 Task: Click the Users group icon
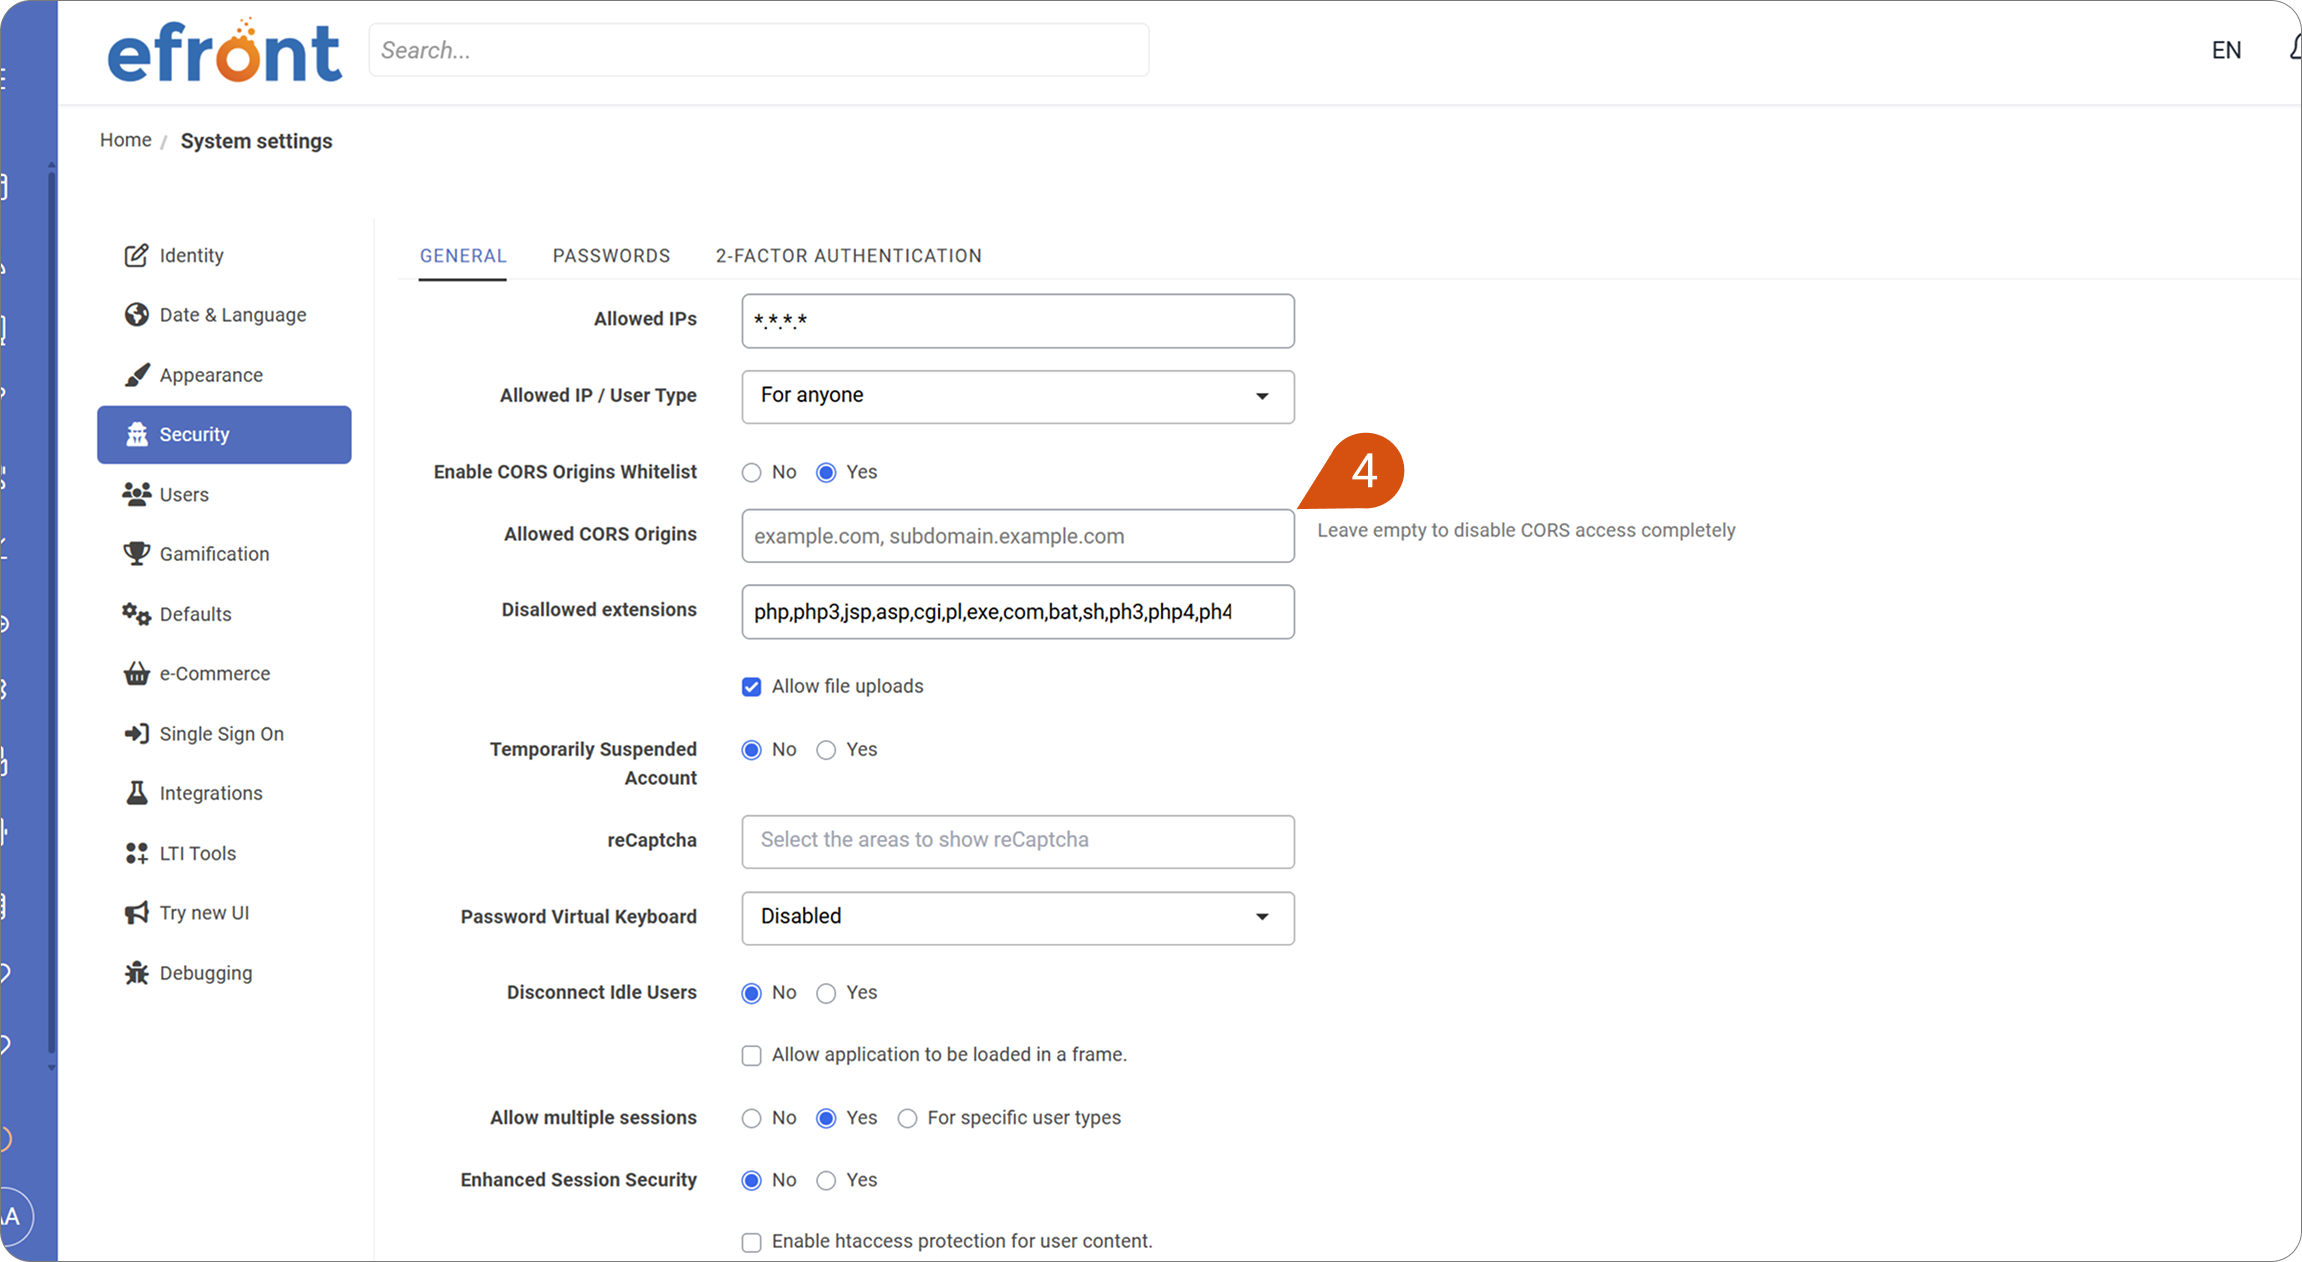pyautogui.click(x=136, y=494)
